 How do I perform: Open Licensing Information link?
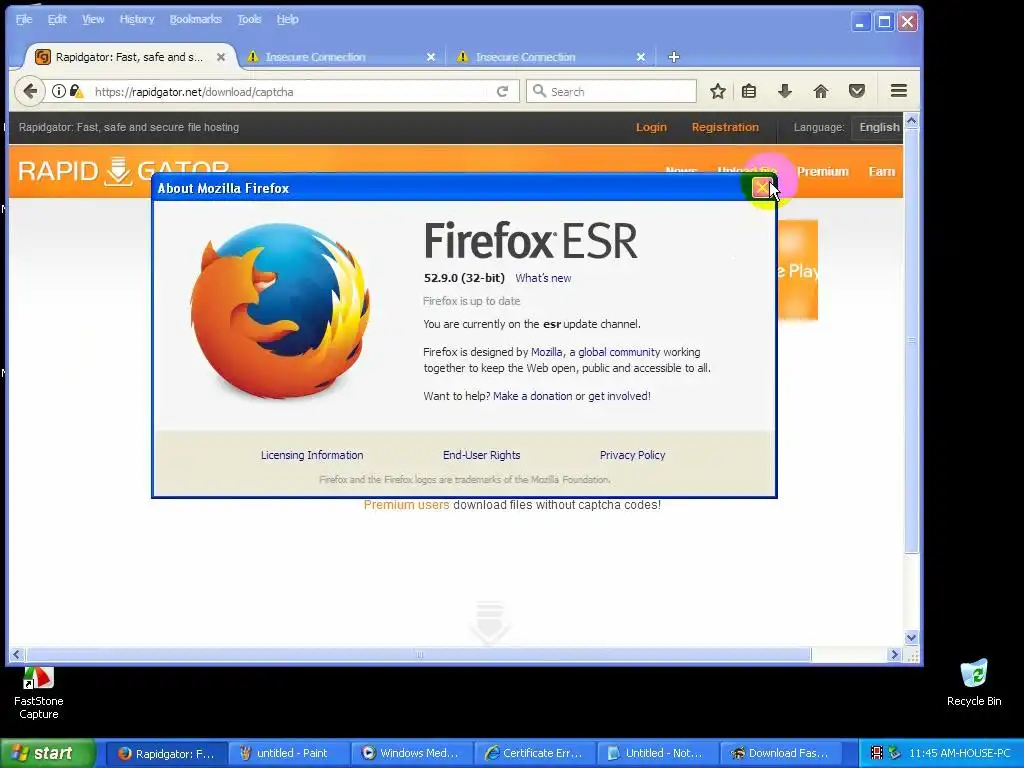(312, 455)
